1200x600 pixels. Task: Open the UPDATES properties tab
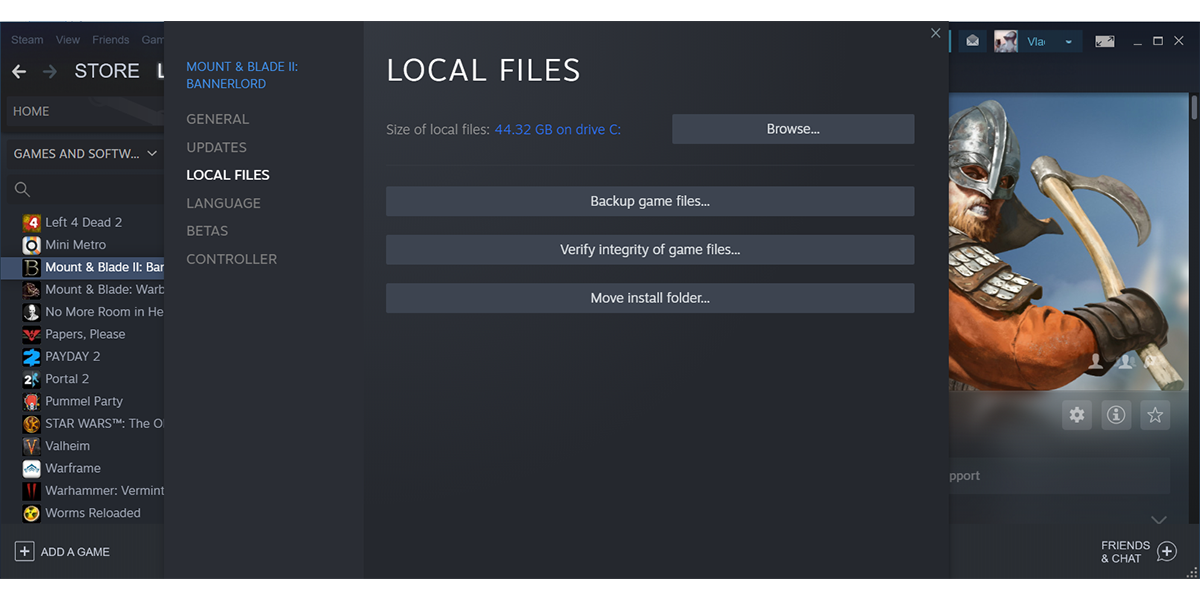click(216, 147)
